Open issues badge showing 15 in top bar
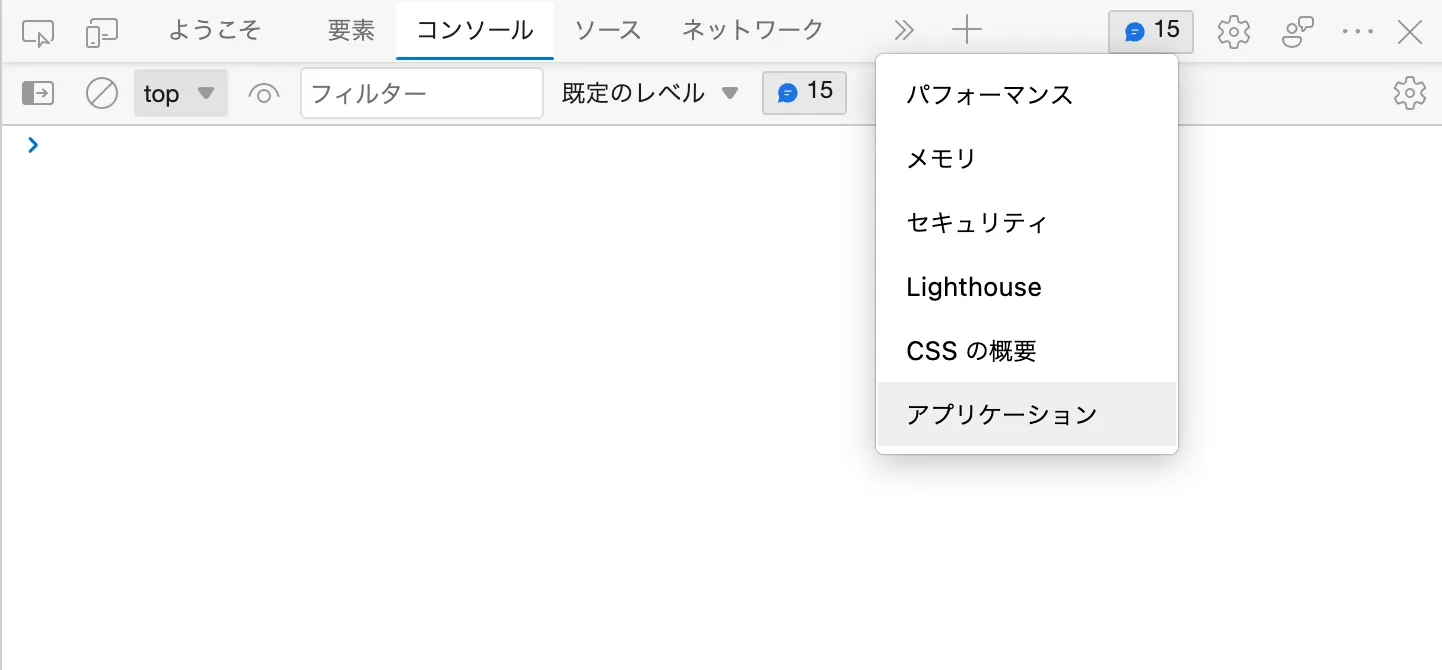 tap(1151, 31)
